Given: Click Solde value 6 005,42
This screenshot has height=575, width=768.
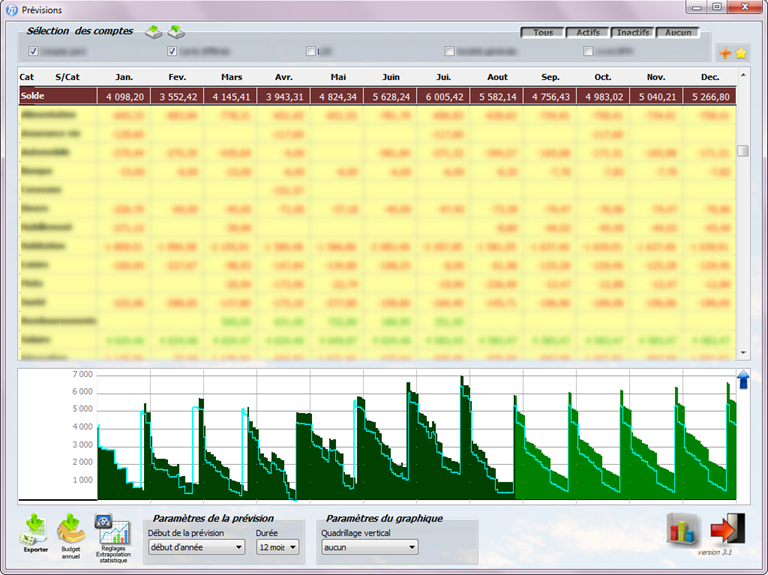Looking at the screenshot, I should 444,97.
